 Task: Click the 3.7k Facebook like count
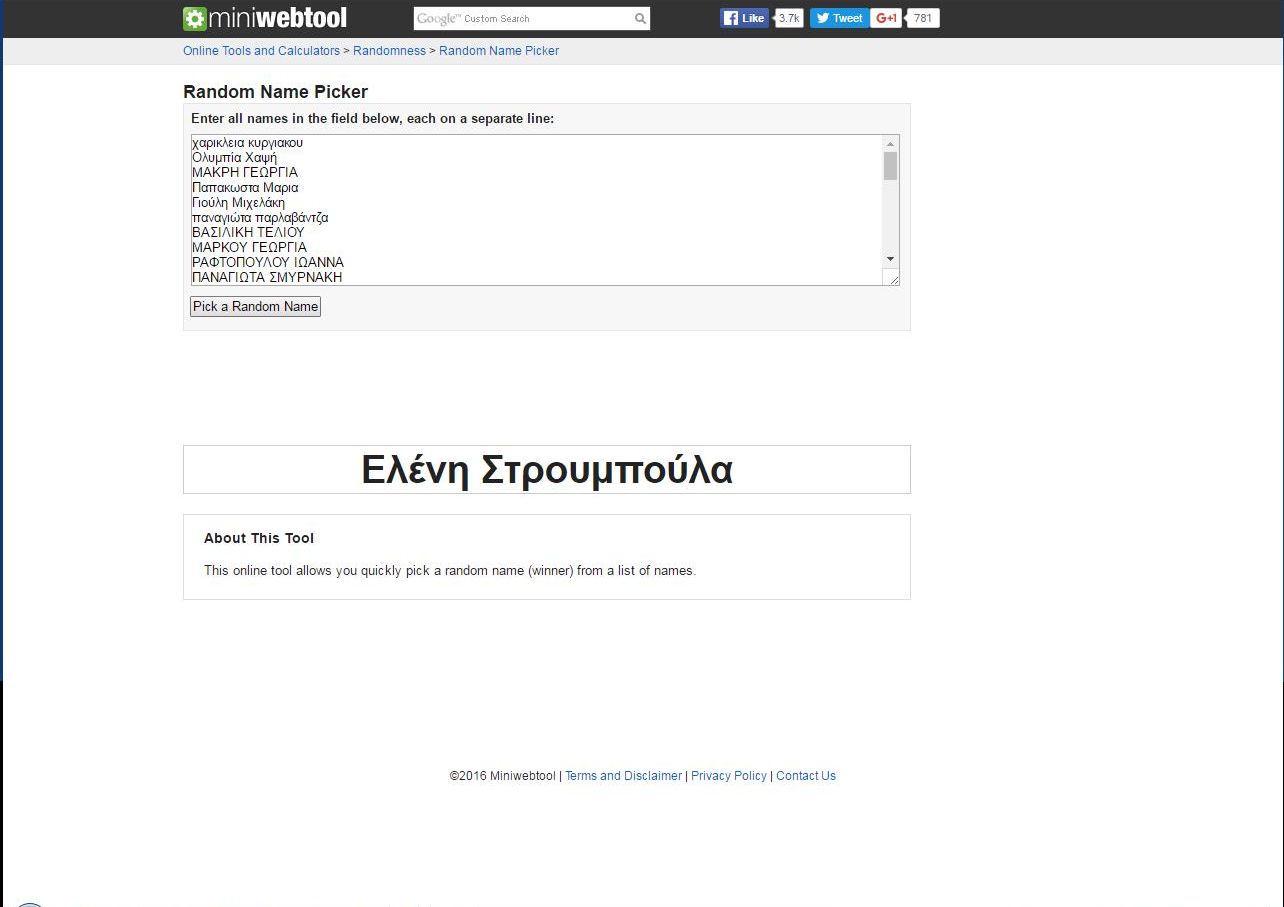click(789, 18)
